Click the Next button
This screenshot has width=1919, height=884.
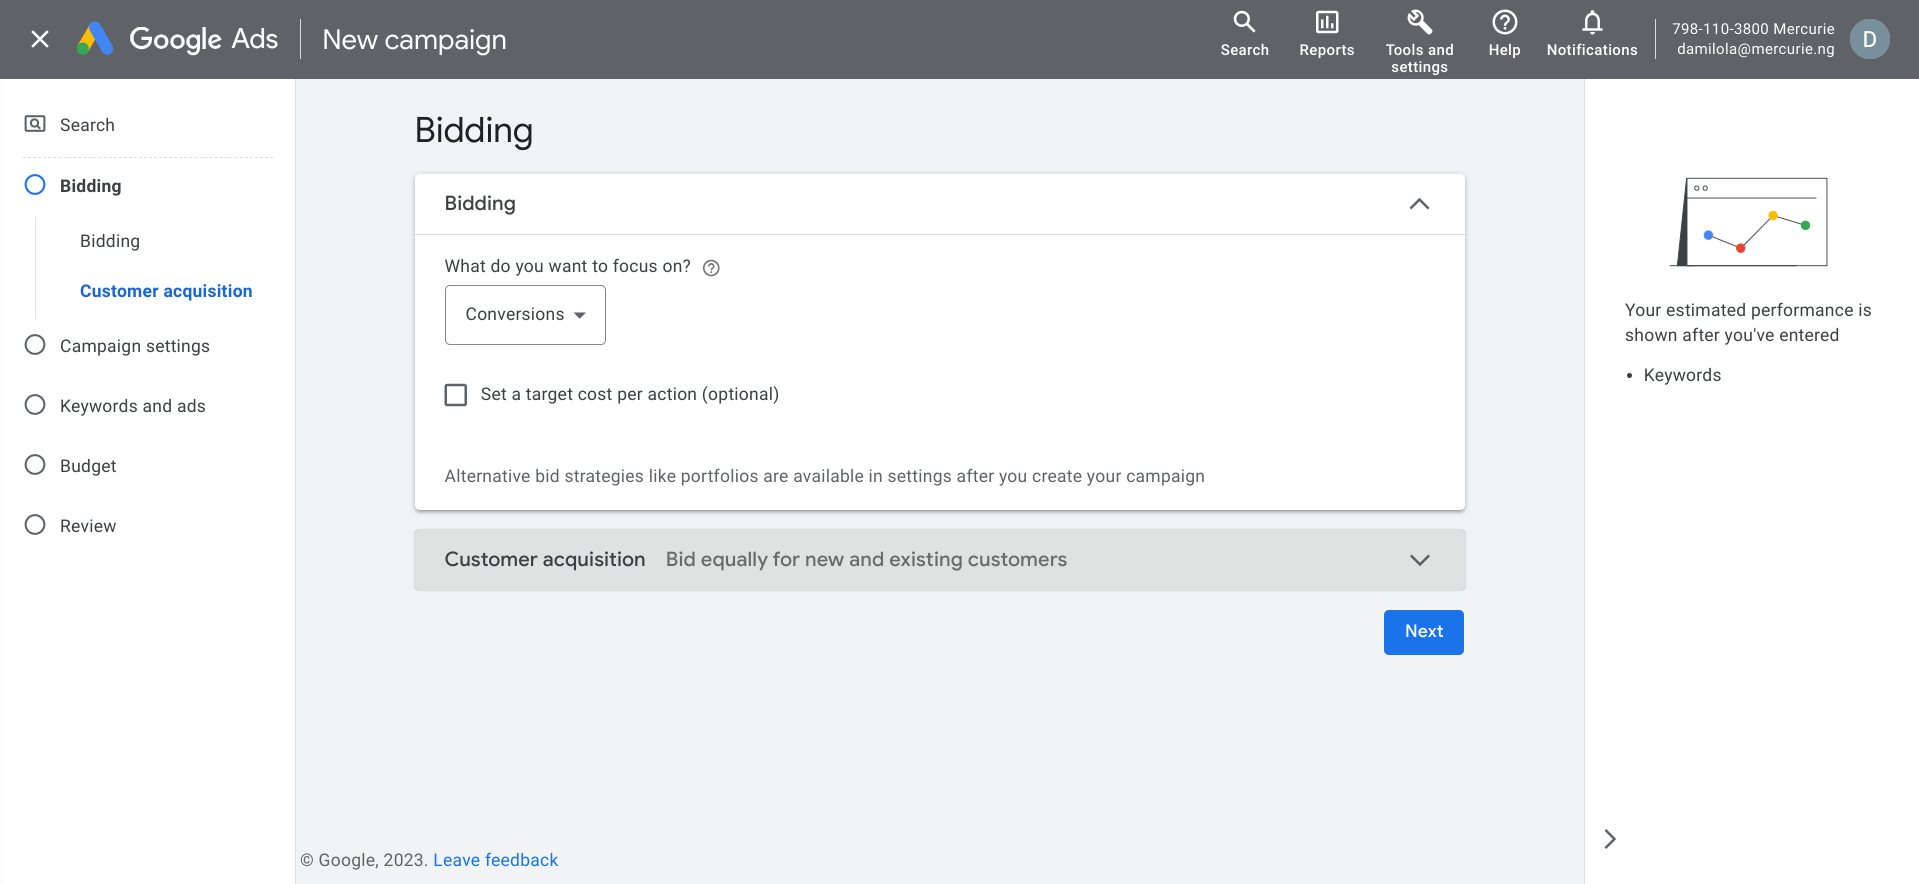pyautogui.click(x=1423, y=632)
